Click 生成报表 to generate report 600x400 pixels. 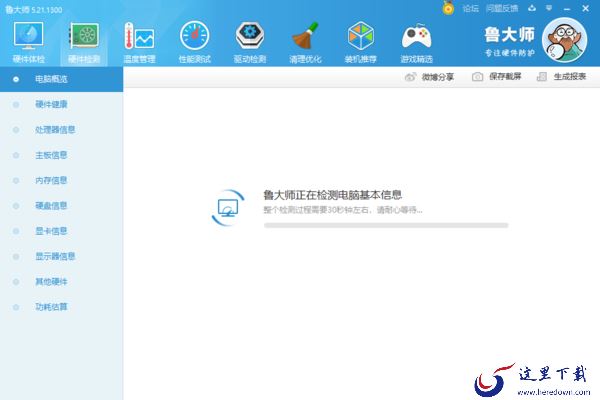tap(561, 77)
